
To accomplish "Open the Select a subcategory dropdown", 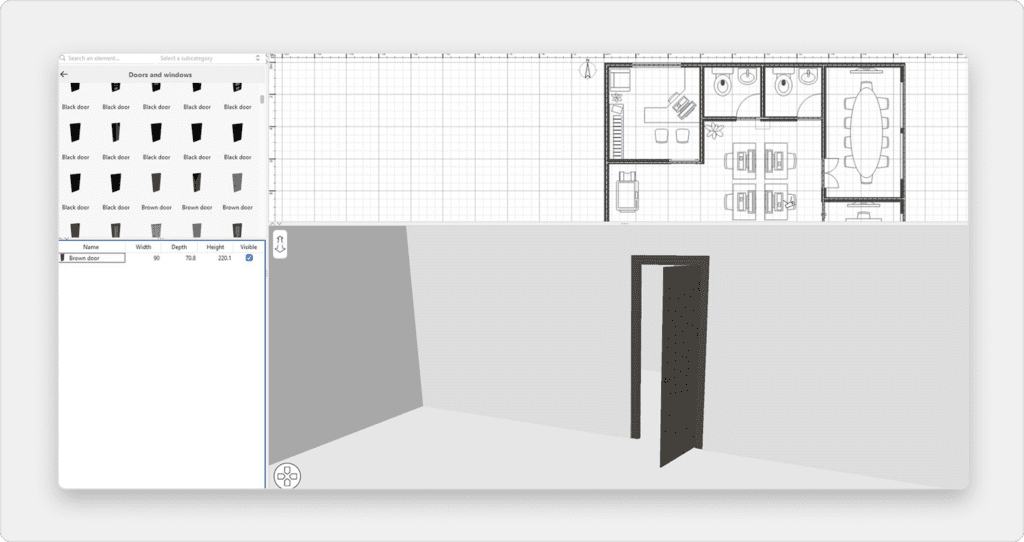I will tap(209, 59).
